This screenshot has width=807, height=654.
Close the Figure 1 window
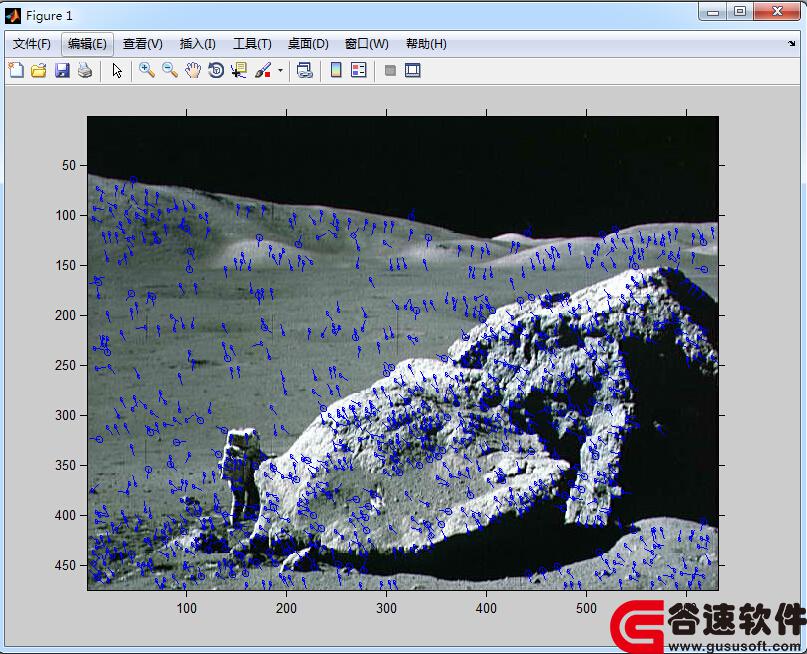(x=777, y=11)
